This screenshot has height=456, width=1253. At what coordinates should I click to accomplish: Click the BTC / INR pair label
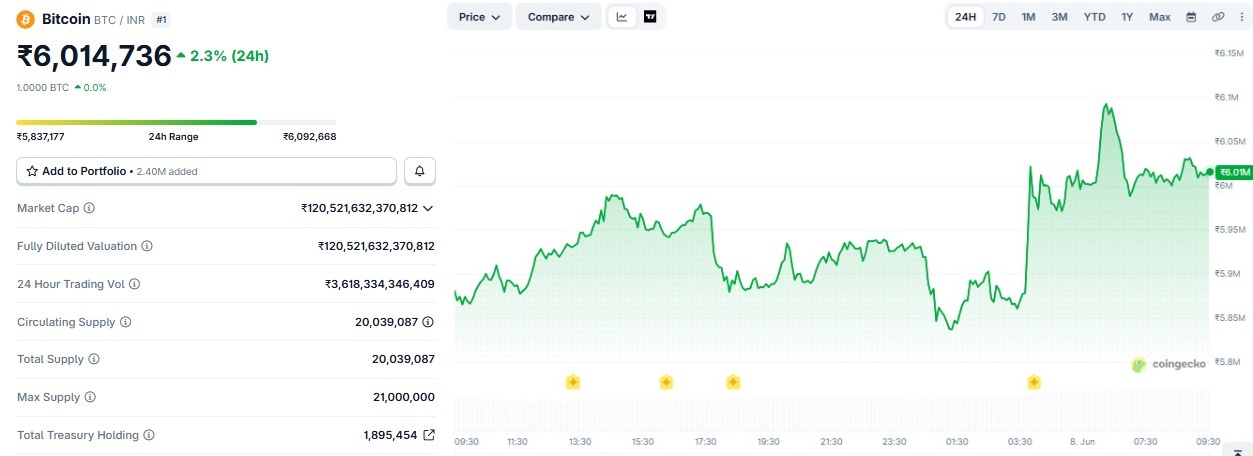119,19
